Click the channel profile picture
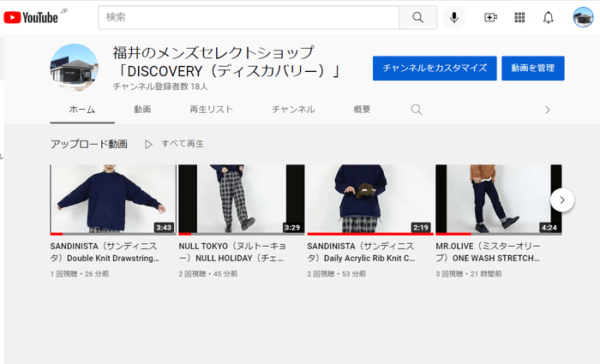Viewport: 600px width, 364px height. pyautogui.click(x=74, y=68)
